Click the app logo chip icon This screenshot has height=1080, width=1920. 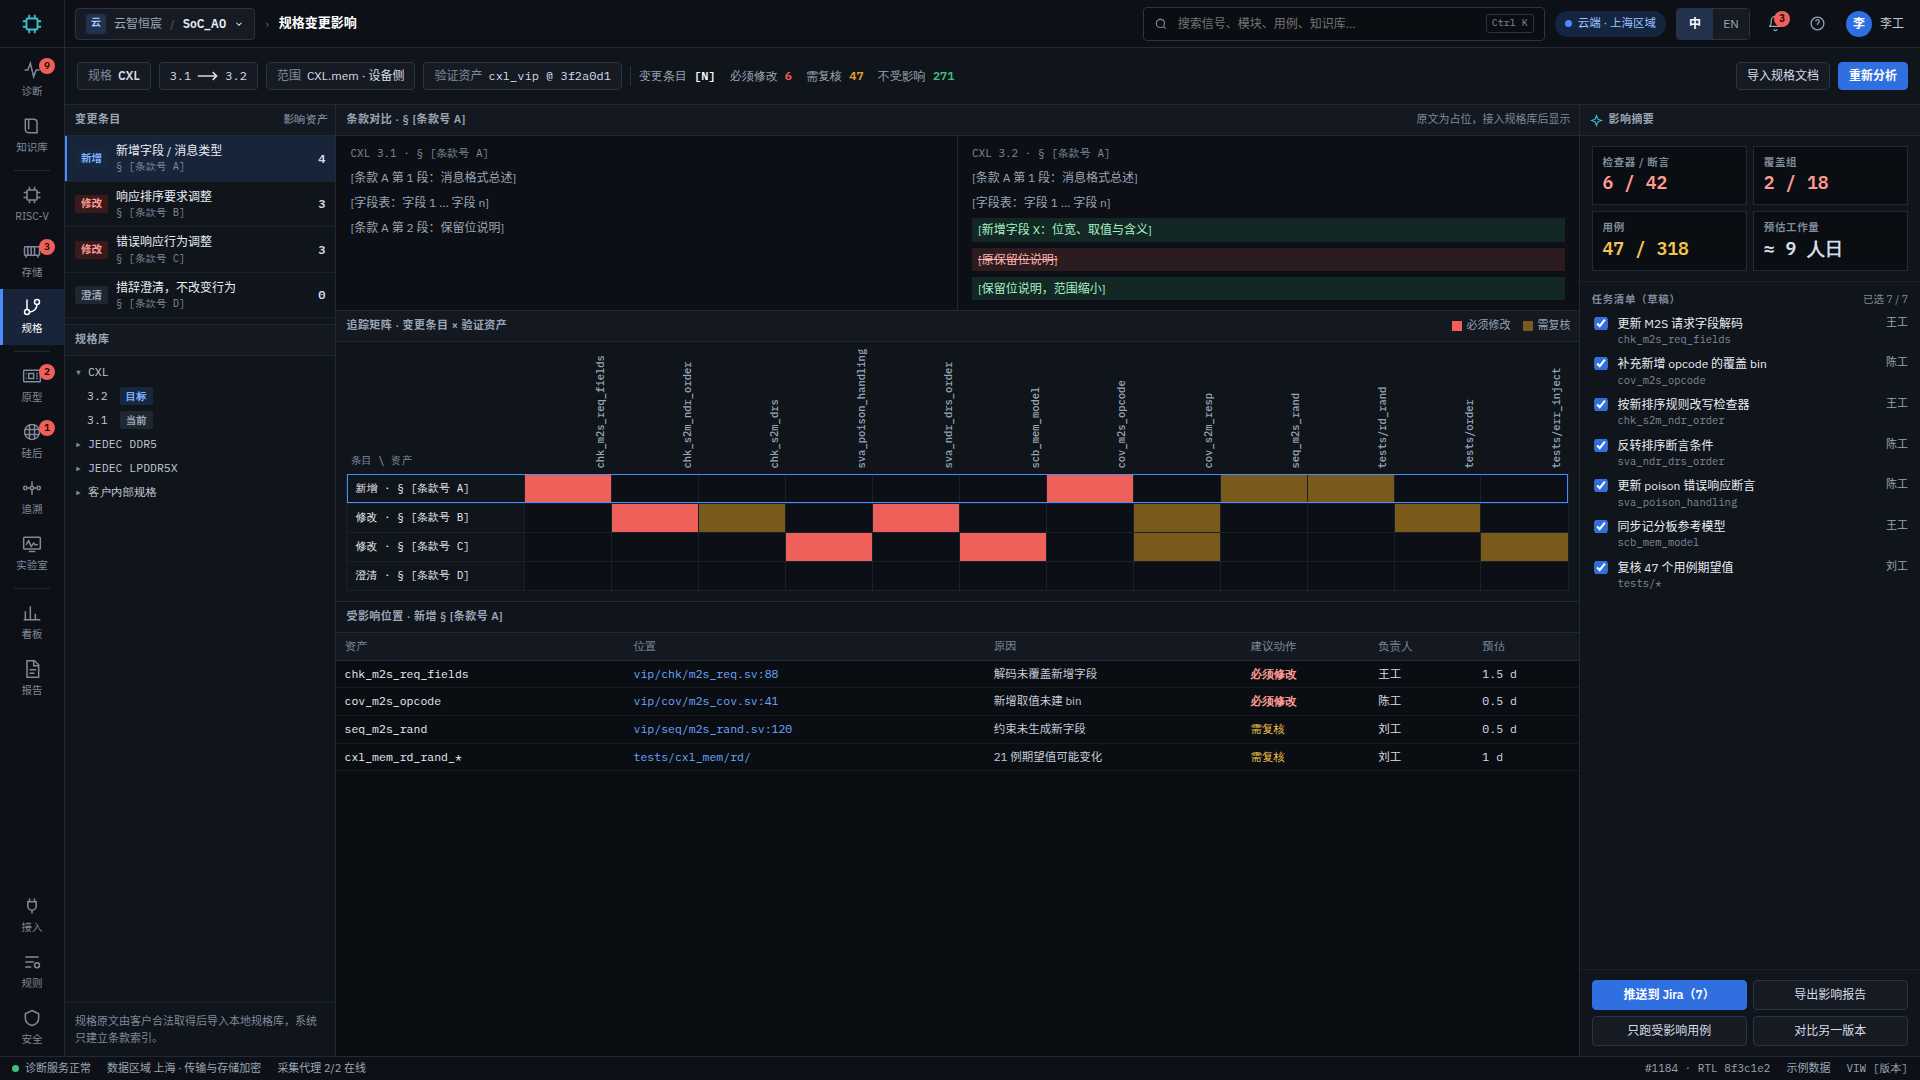coord(32,23)
